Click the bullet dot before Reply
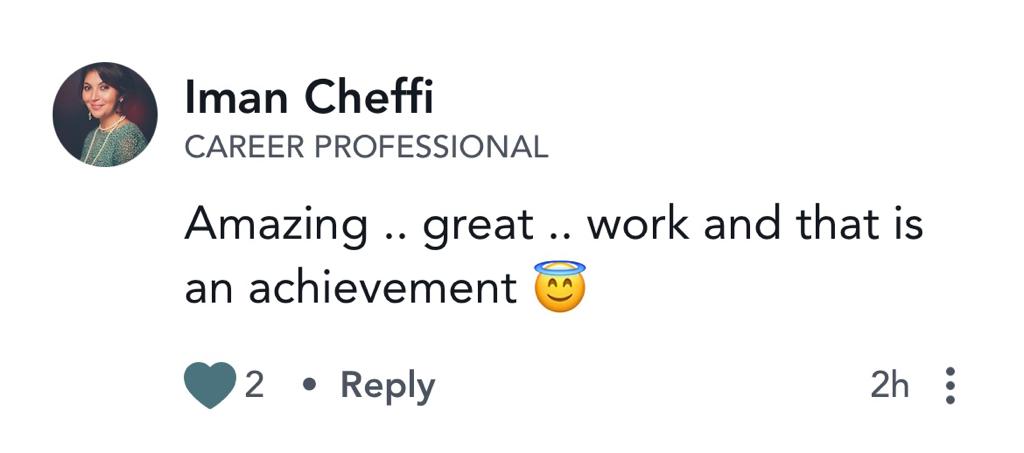This screenshot has width=1024, height=453. click(310, 386)
